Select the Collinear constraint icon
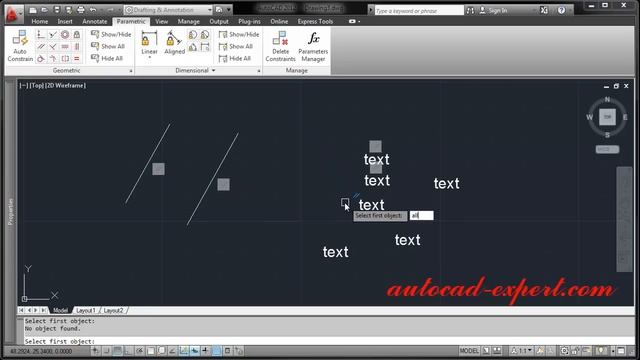Viewport: 640px width, 360px height. click(53, 35)
